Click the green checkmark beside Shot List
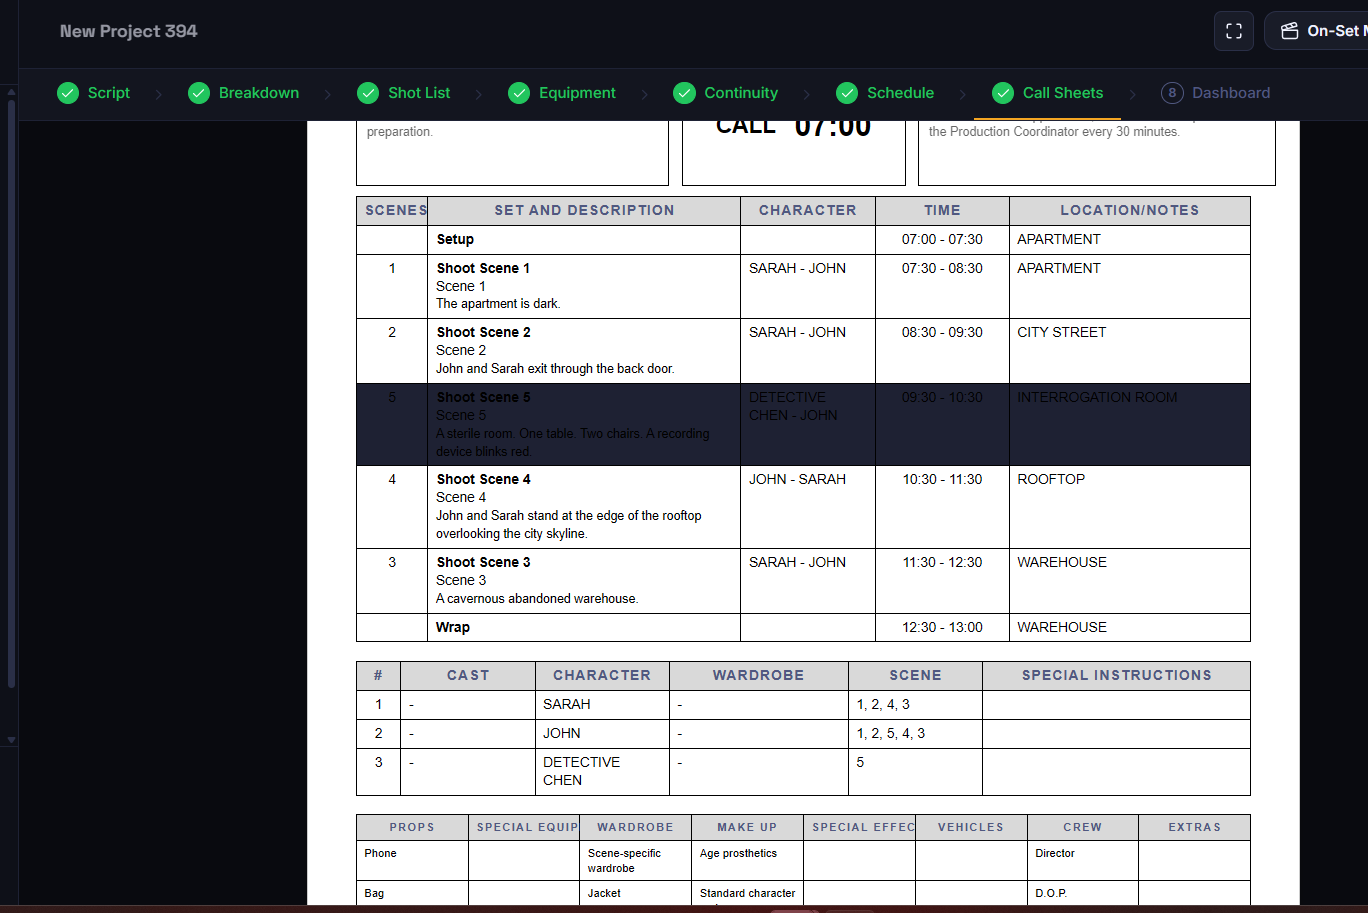This screenshot has height=913, width=1368. click(368, 93)
